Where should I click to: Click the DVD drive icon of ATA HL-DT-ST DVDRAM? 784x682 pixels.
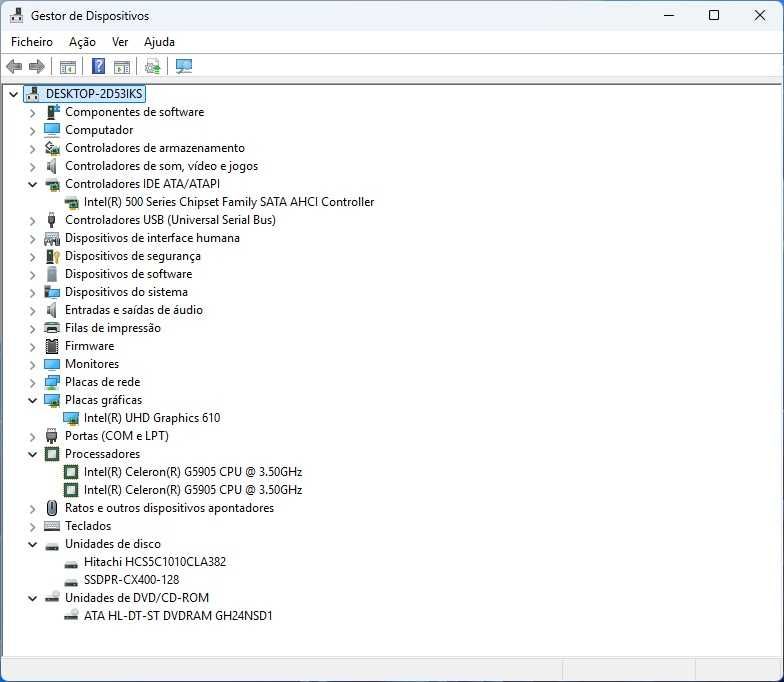[71, 616]
